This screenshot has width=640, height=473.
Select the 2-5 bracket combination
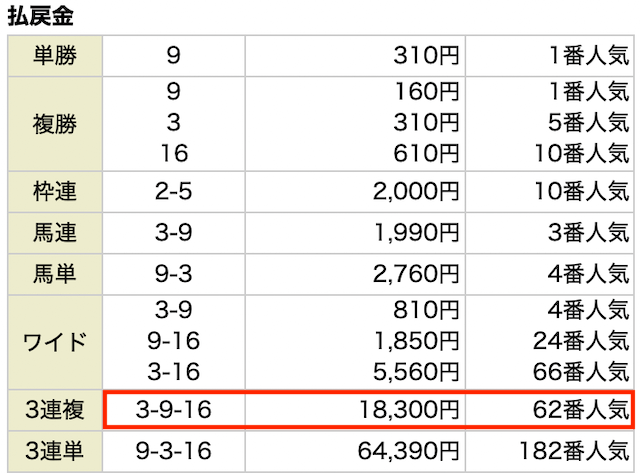[x=174, y=192]
